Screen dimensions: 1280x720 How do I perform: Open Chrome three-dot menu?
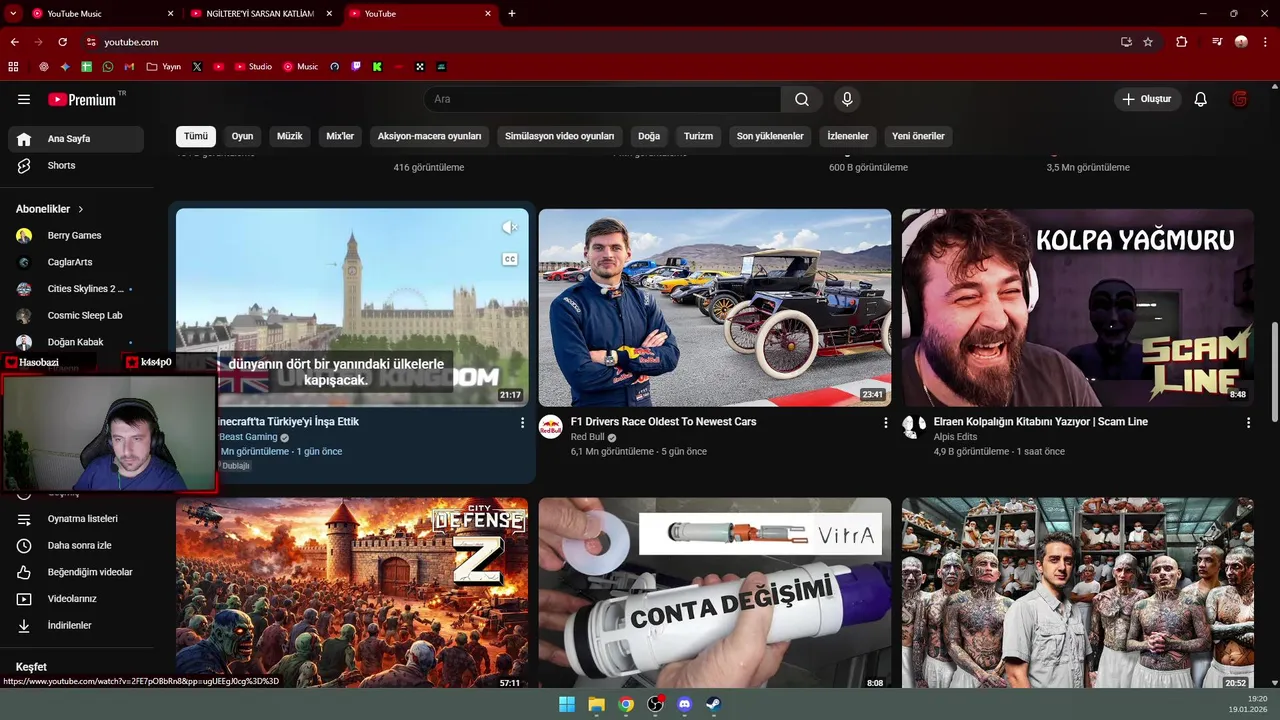point(1265,42)
